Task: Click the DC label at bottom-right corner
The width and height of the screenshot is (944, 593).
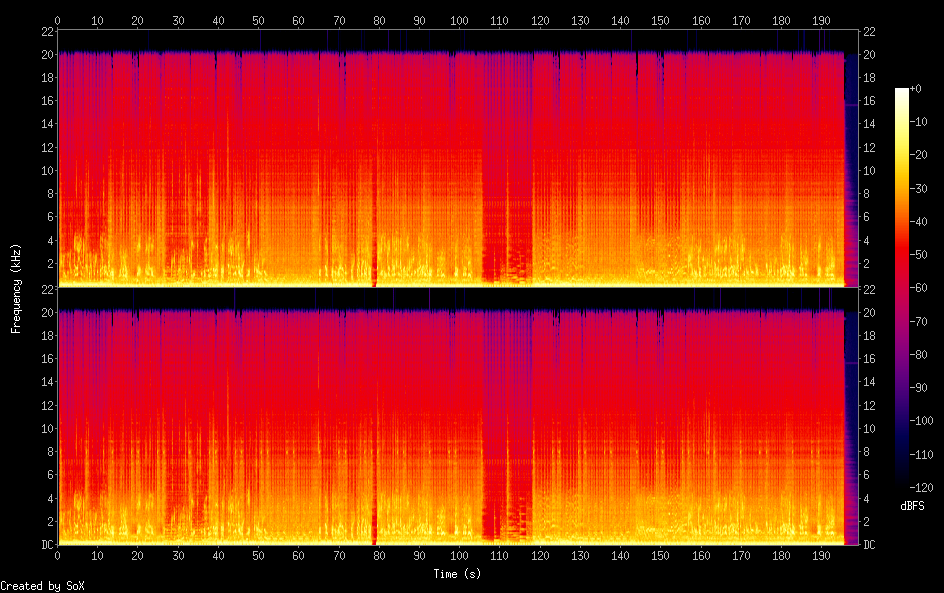Action: [870, 545]
